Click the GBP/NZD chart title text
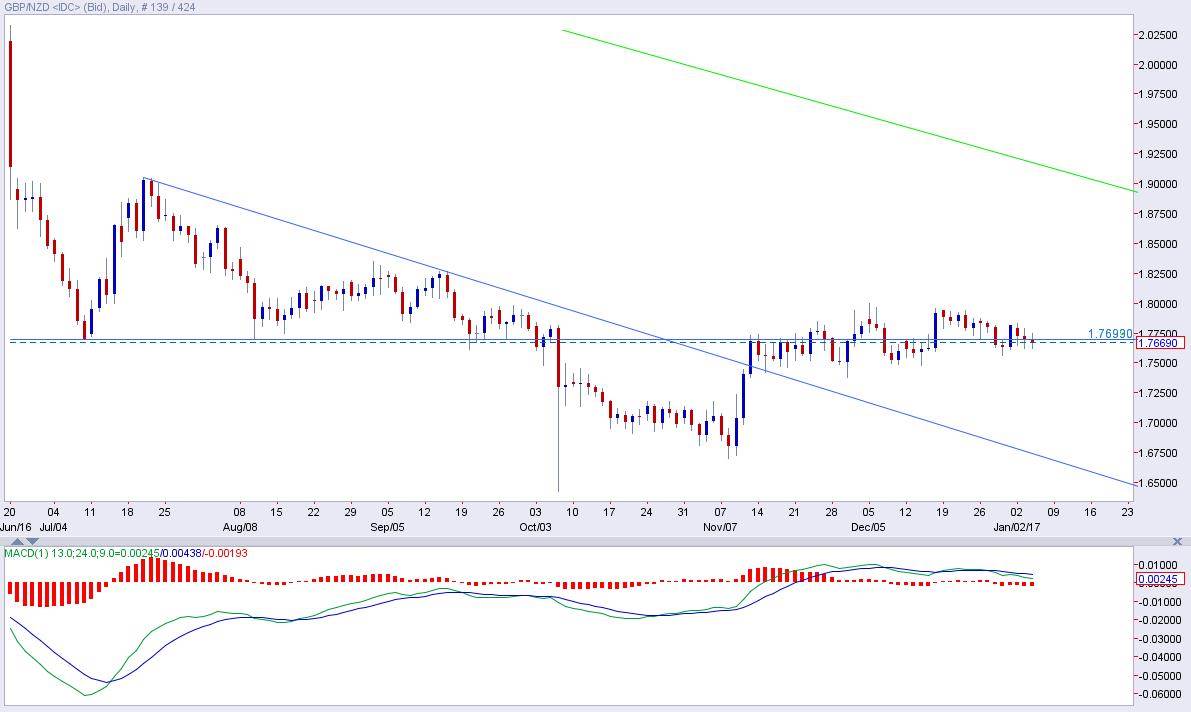Image resolution: width=1191 pixels, height=712 pixels. tap(99, 7)
